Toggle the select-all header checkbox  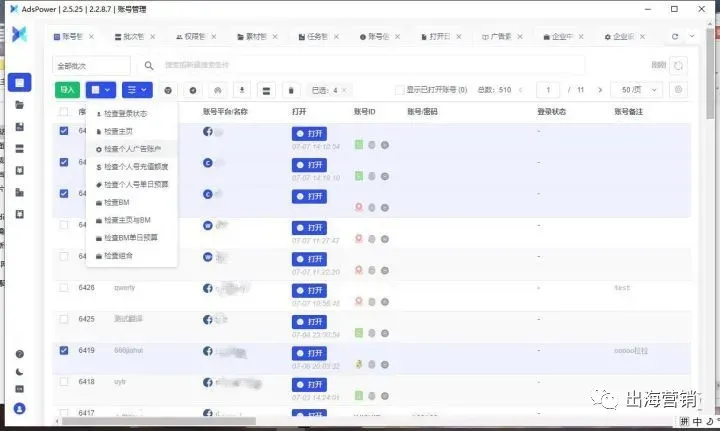(x=64, y=112)
